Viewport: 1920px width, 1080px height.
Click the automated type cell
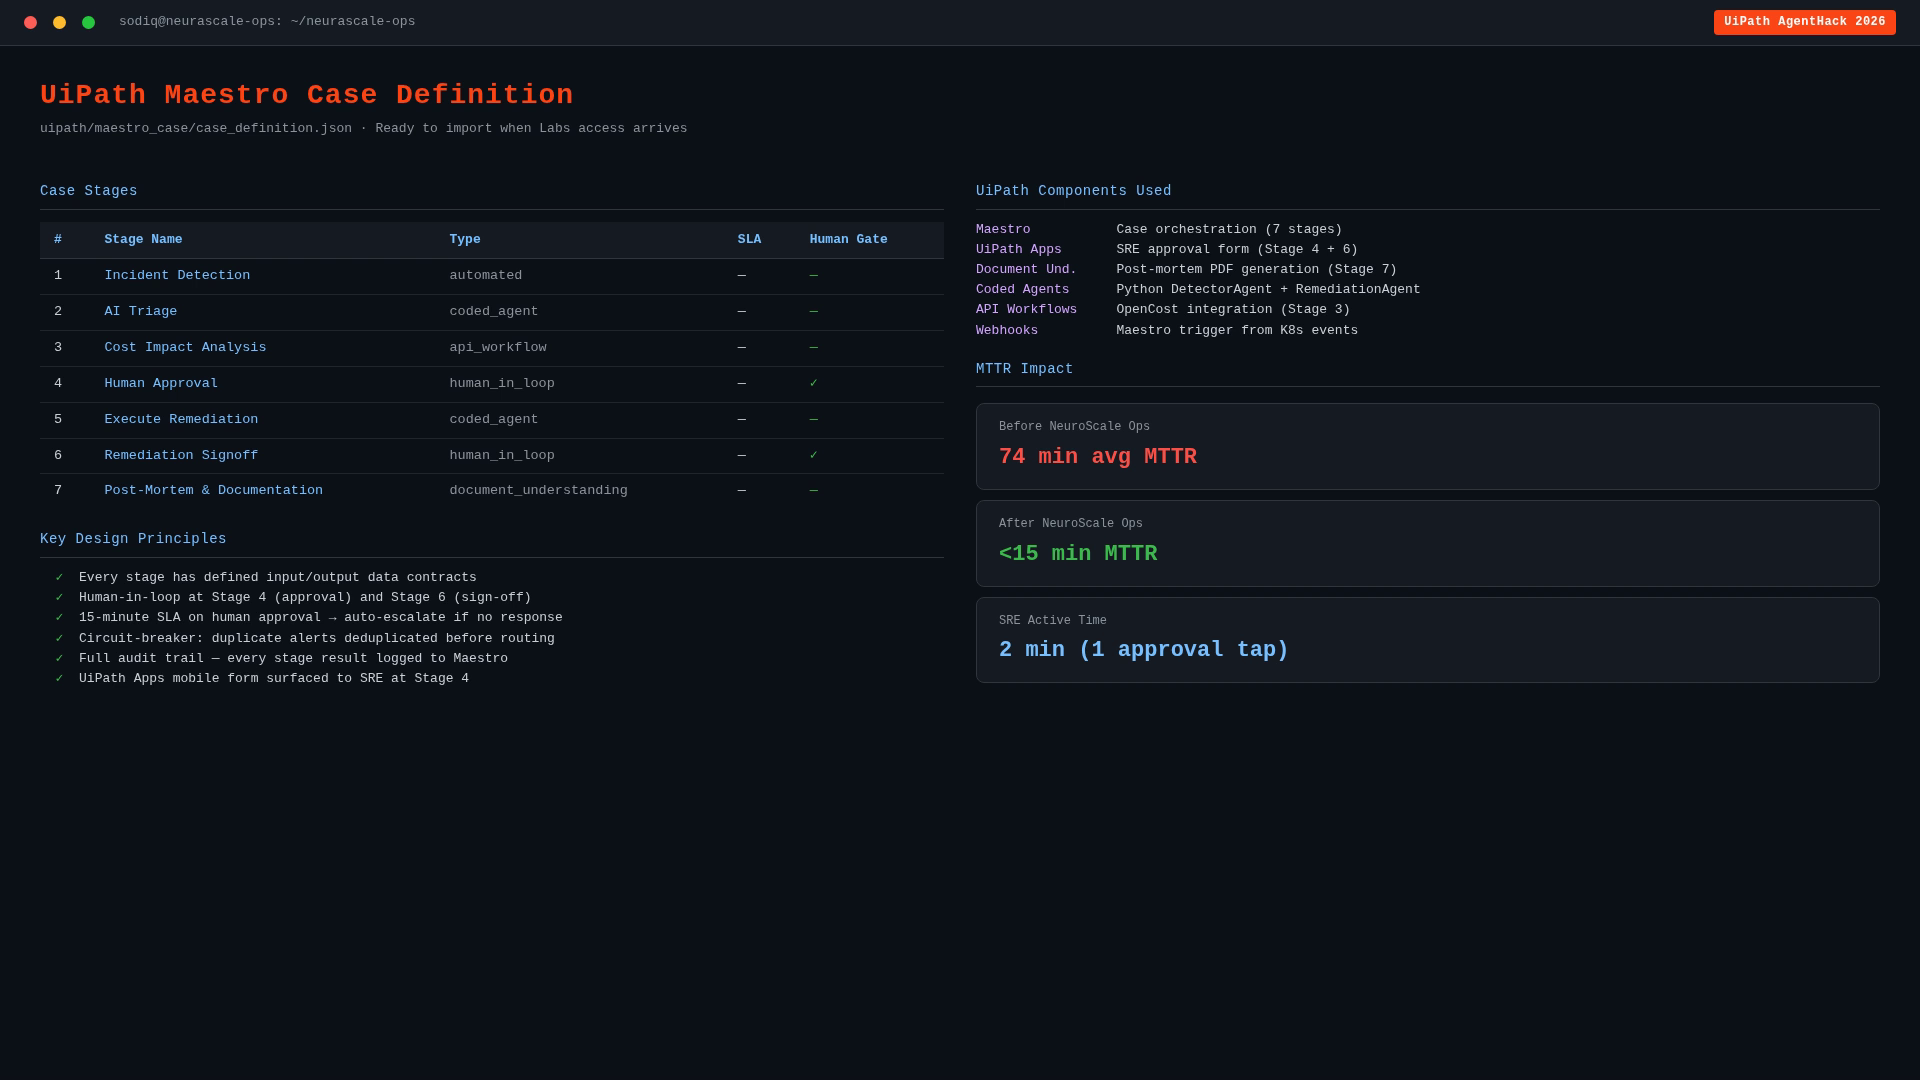tap(485, 276)
